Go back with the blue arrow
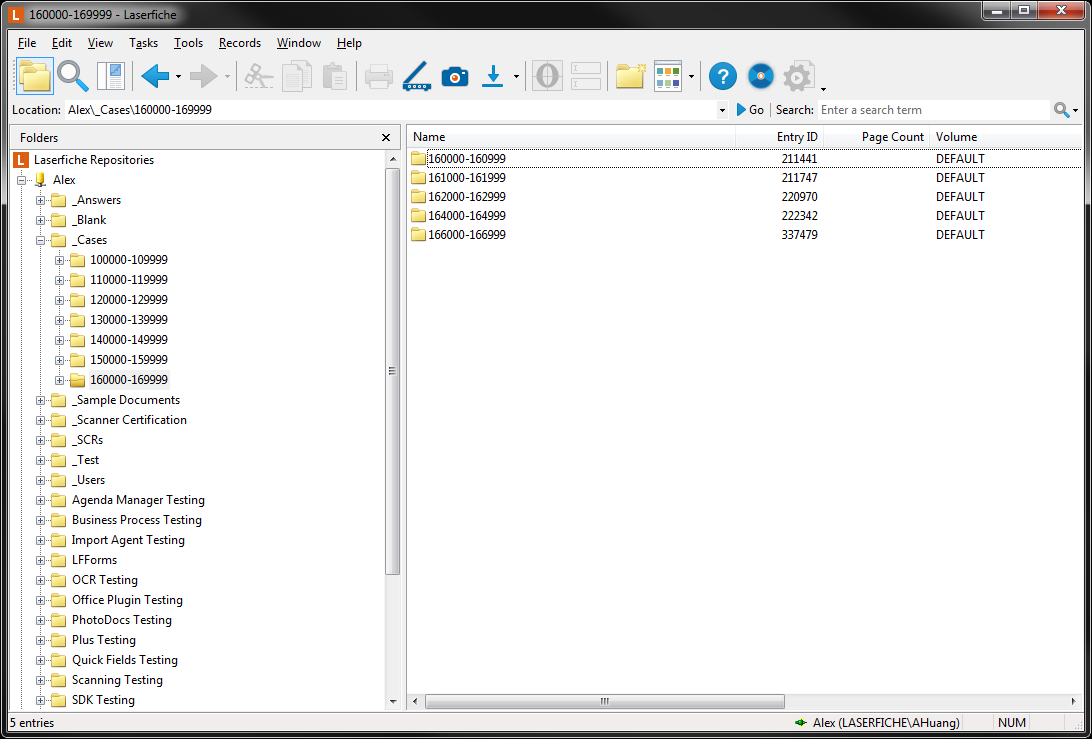1092x739 pixels. click(155, 76)
